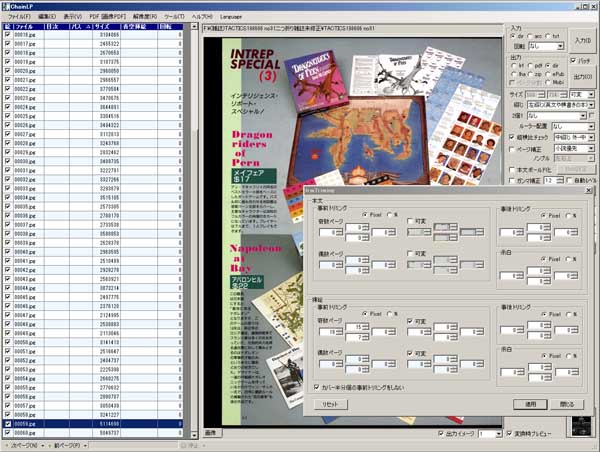Click the 入力(I) button
Viewport: 600px width, 452px height.
pyautogui.click(x=582, y=40)
